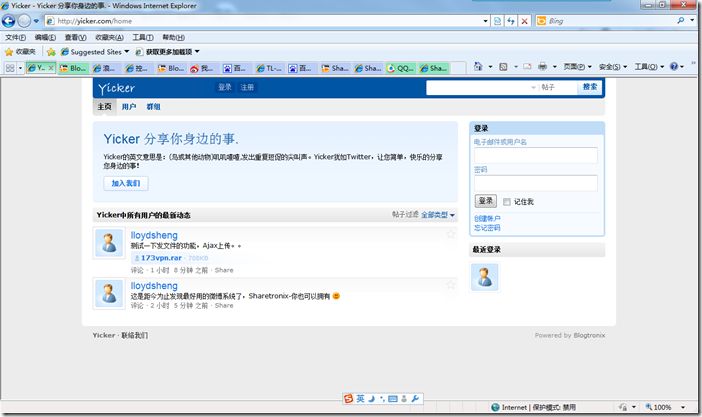Click the 搜索 button

click(x=590, y=87)
